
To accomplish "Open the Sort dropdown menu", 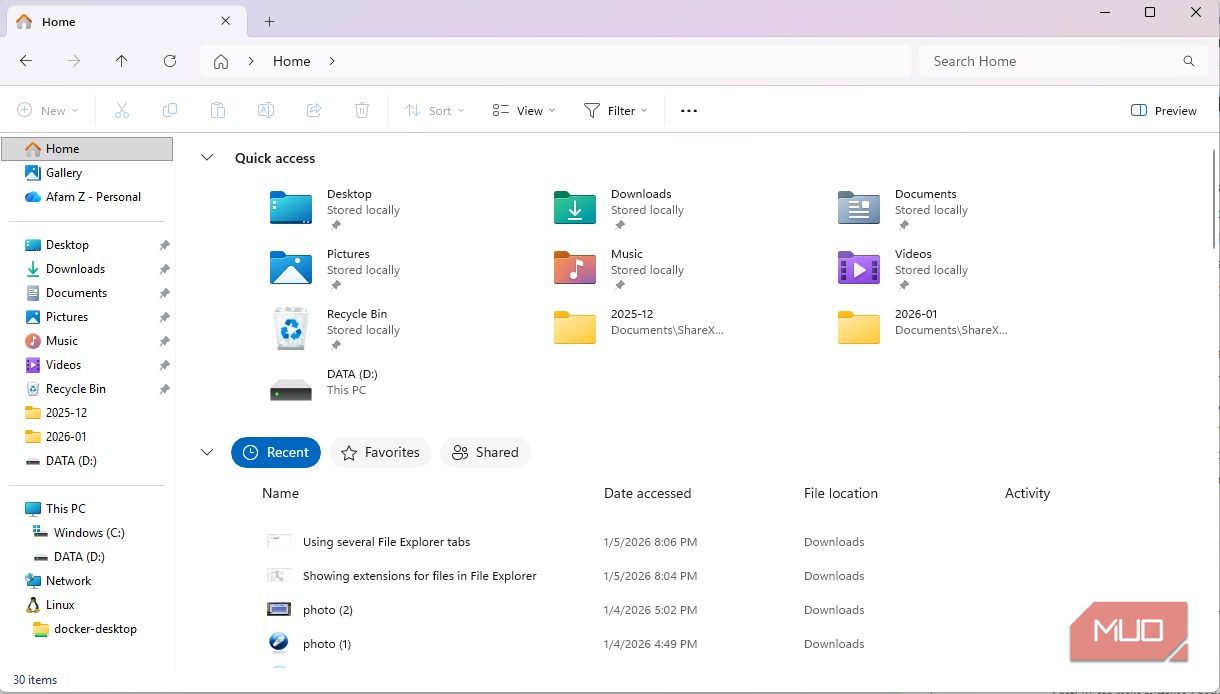I will pos(435,111).
